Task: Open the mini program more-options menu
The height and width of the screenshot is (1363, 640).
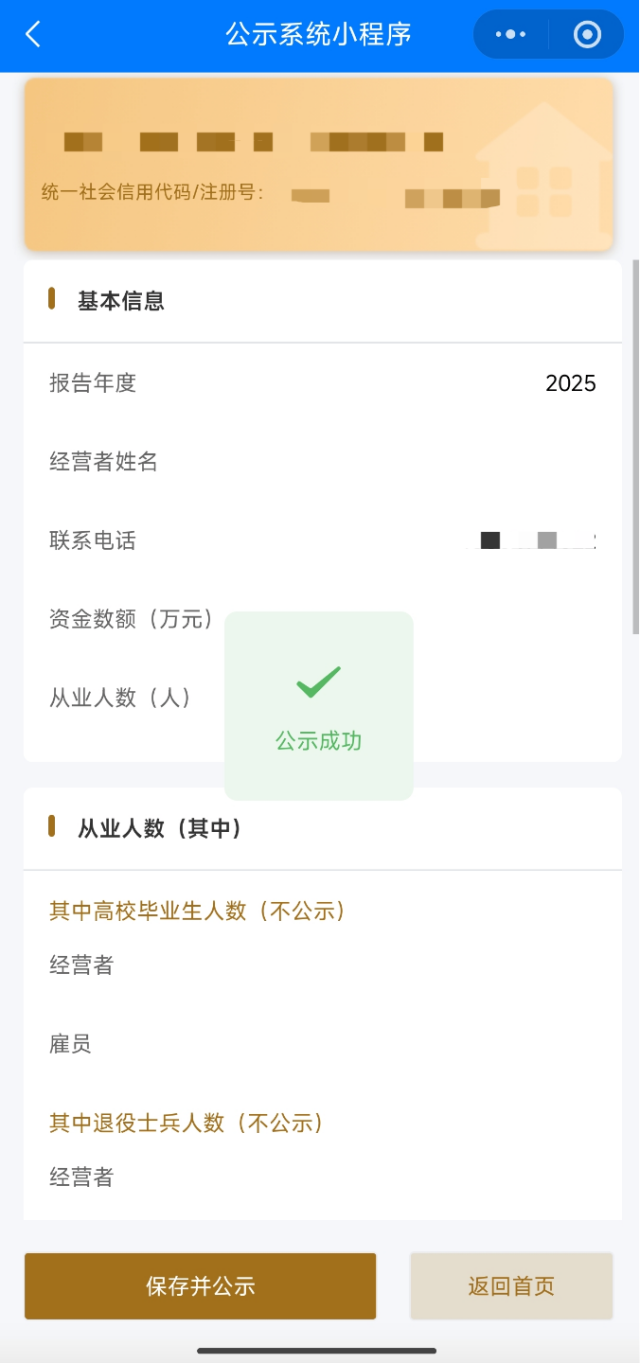Action: click(x=511, y=35)
